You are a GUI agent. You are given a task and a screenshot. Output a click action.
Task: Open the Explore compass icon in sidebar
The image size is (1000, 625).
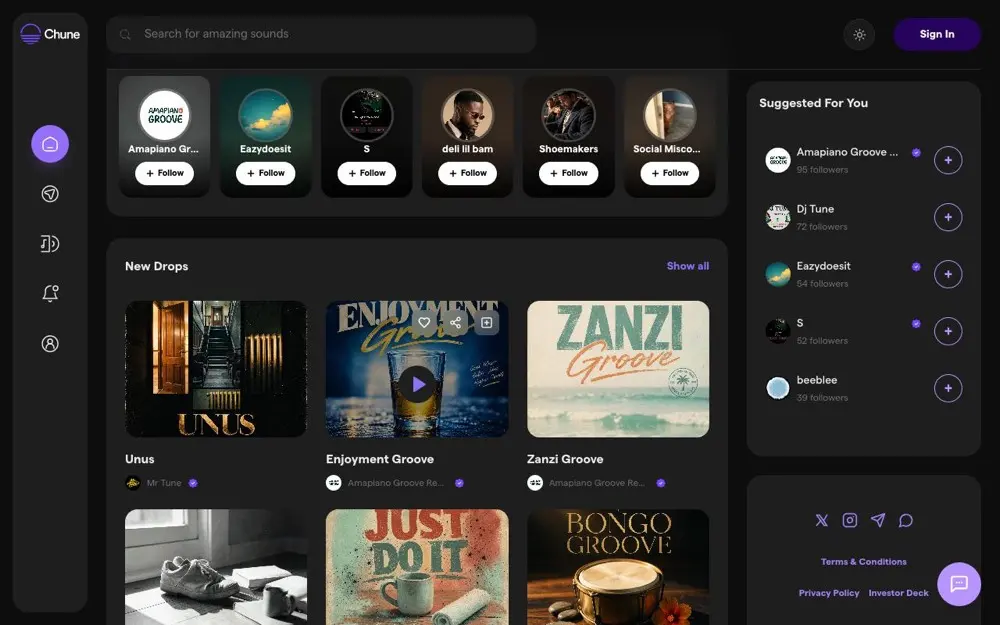tap(50, 194)
